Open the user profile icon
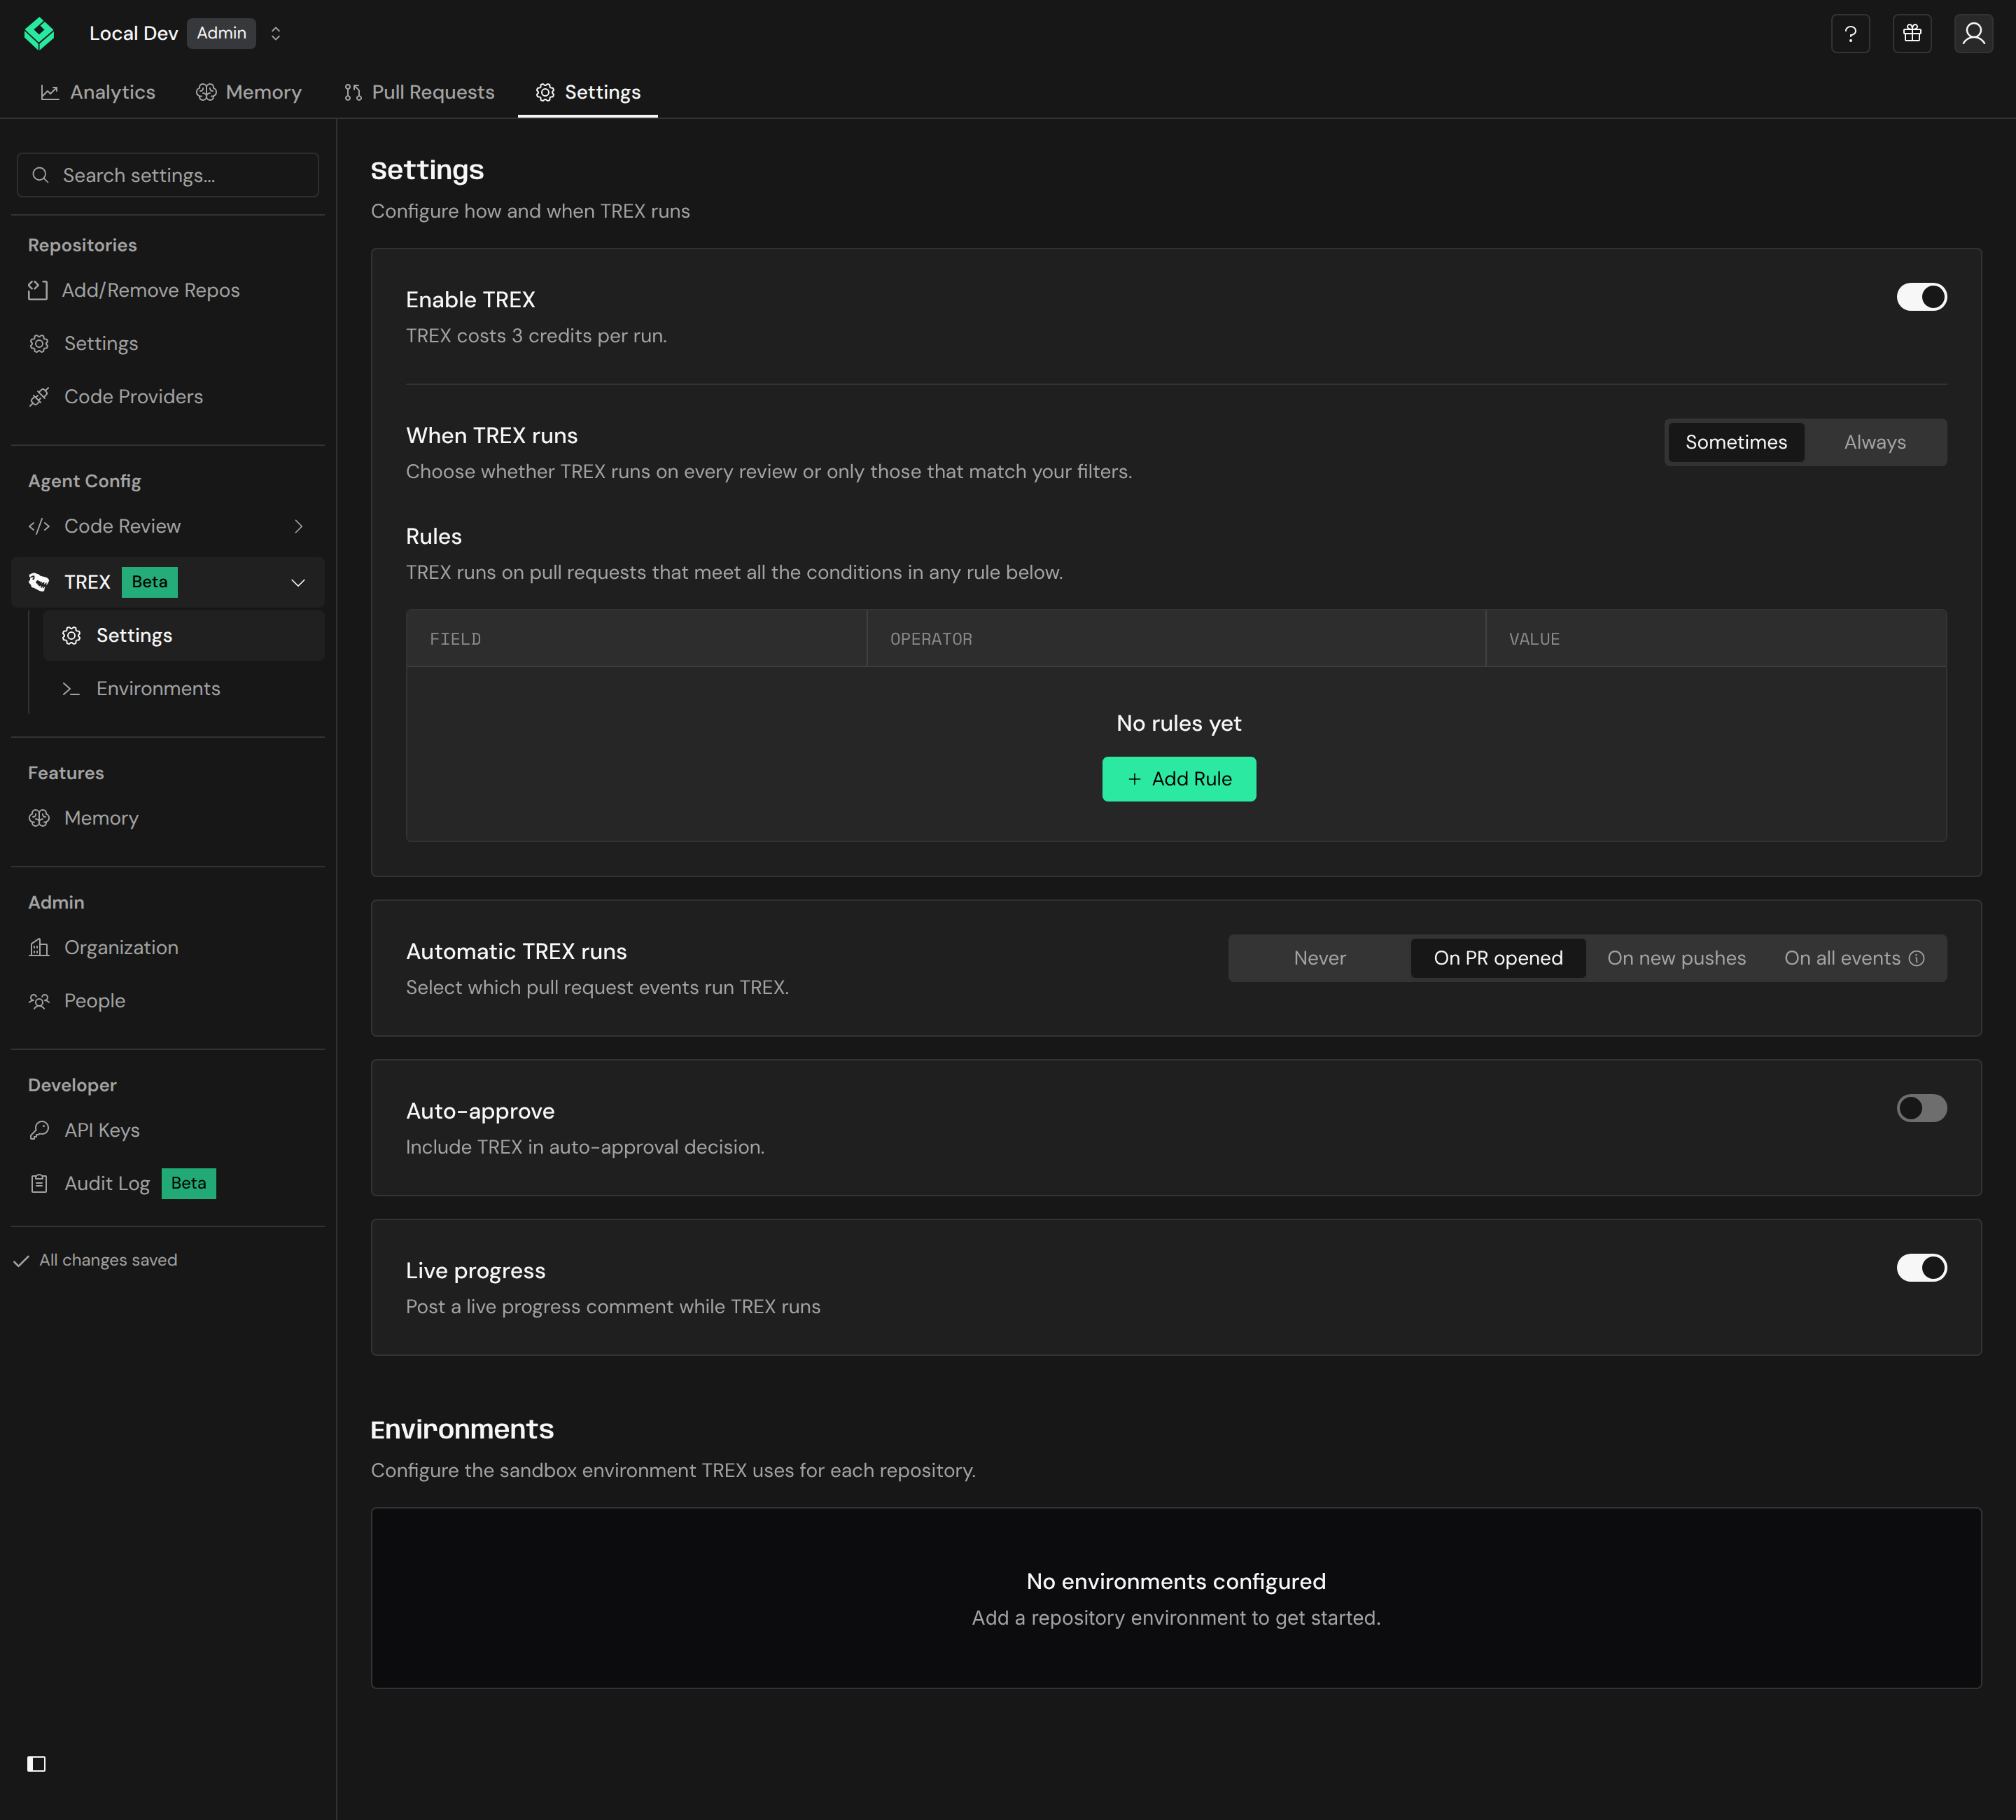Image resolution: width=2016 pixels, height=1820 pixels. point(1973,34)
